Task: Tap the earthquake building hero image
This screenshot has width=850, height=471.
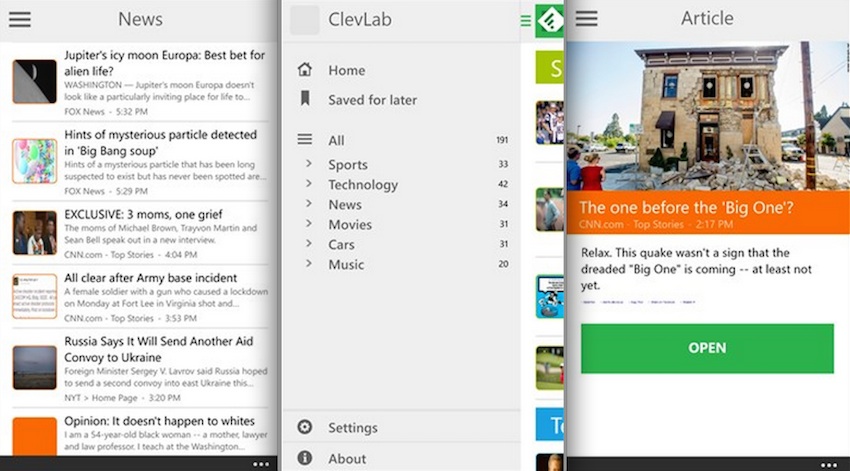Action: click(708, 116)
